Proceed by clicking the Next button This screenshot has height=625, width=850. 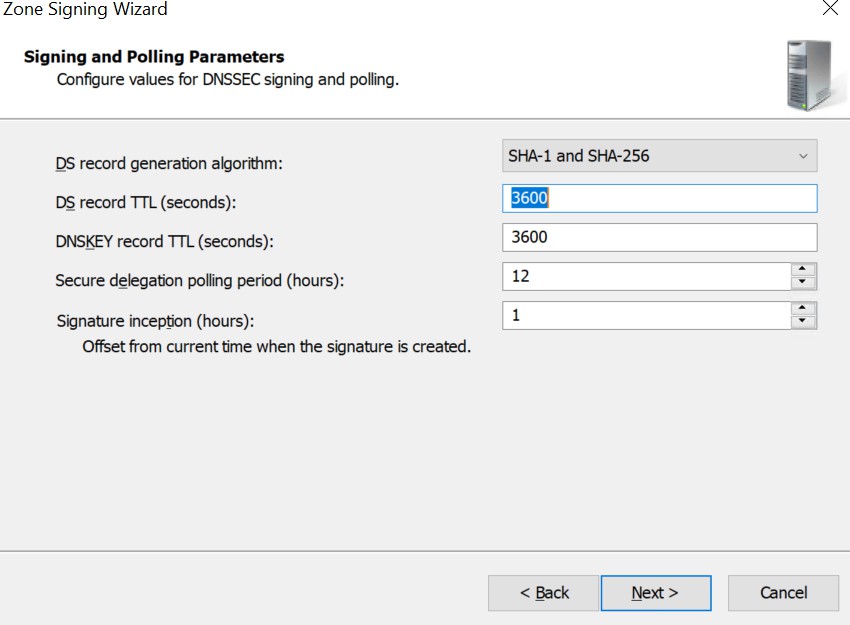(x=656, y=593)
